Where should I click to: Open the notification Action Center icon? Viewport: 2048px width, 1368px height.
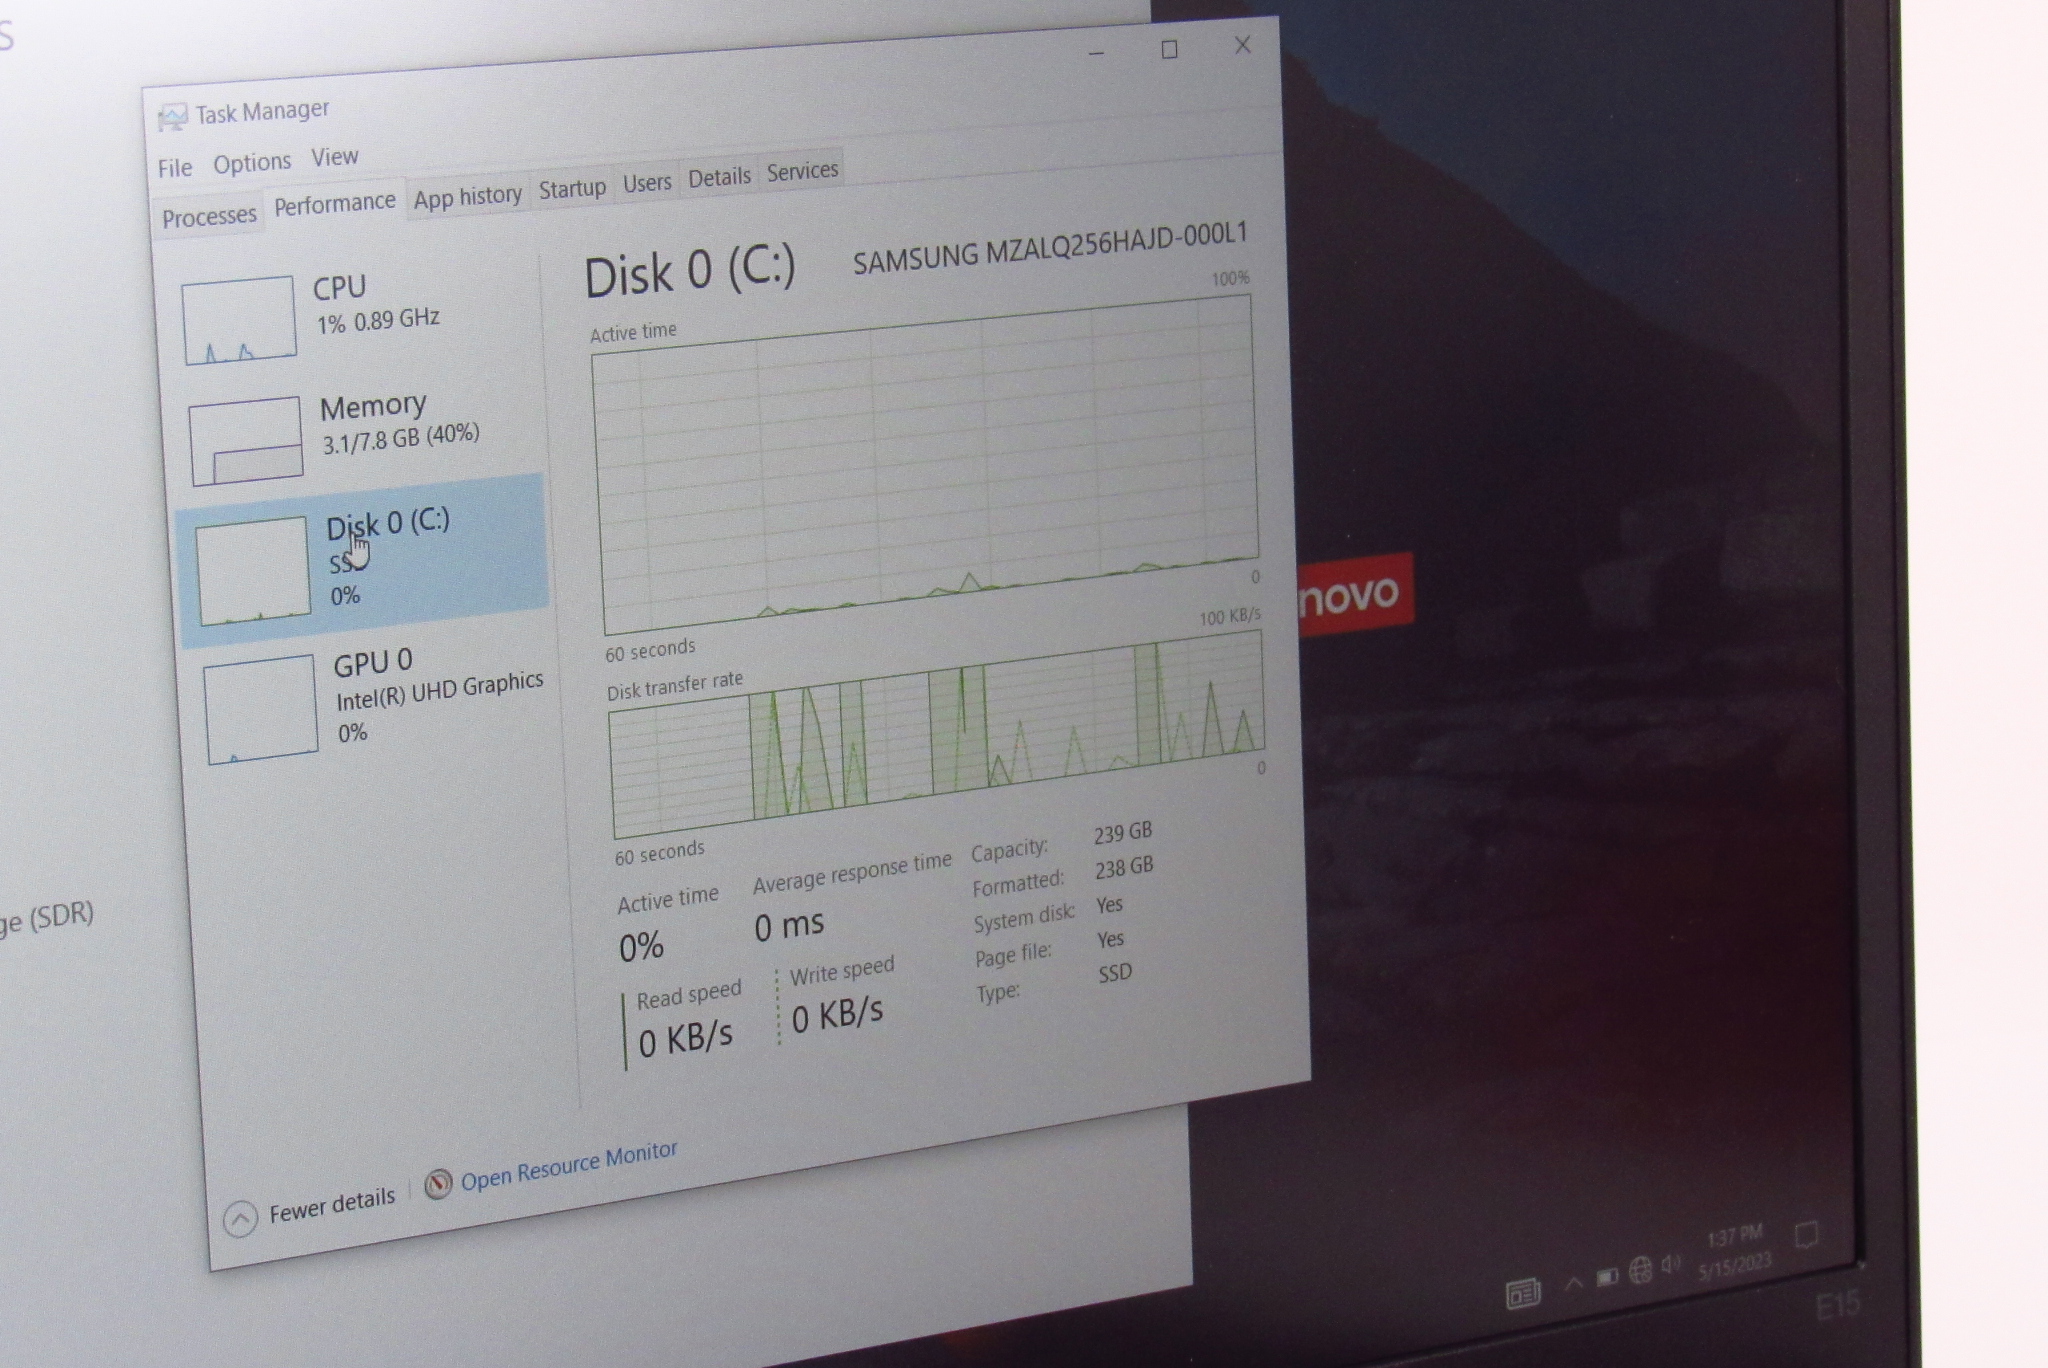[x=1806, y=1235]
